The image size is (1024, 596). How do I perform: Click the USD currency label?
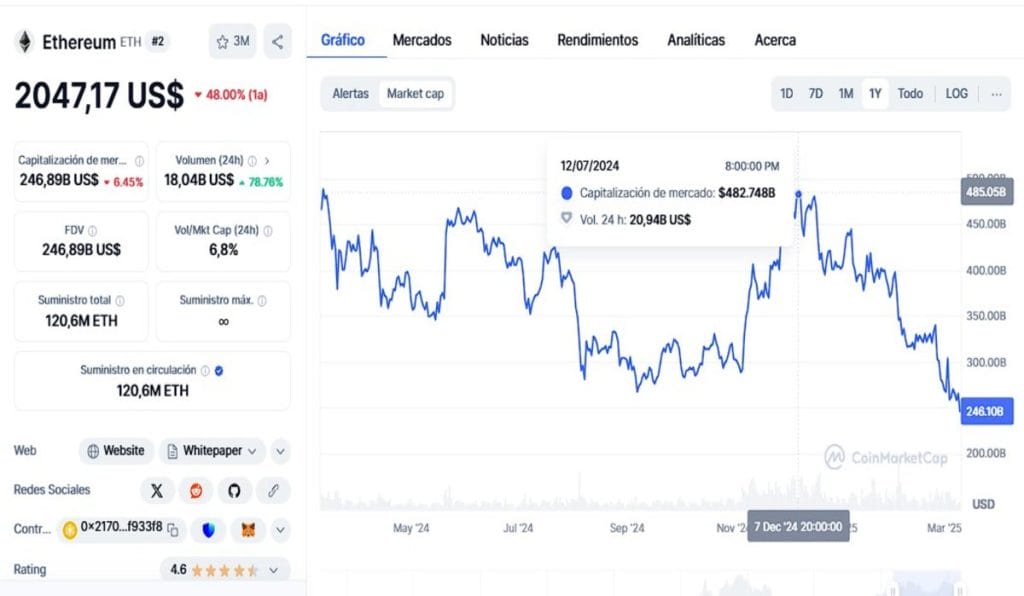(x=983, y=505)
